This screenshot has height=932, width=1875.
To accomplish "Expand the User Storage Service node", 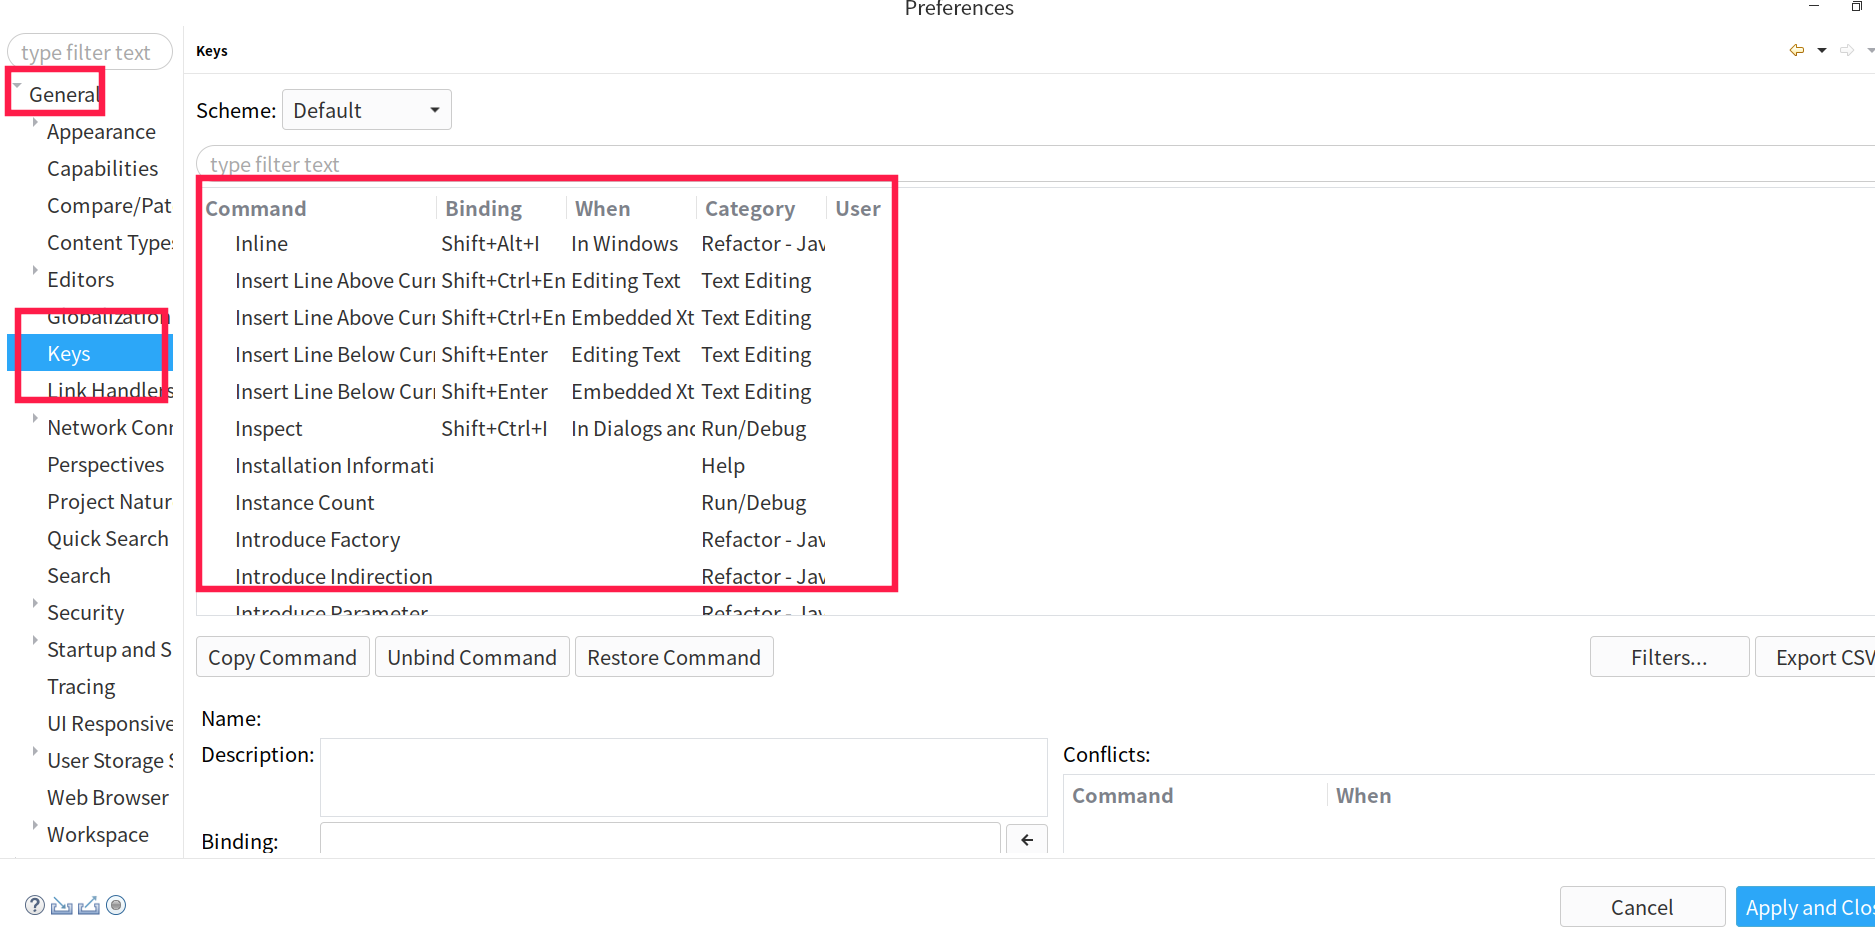I will coord(35,752).
